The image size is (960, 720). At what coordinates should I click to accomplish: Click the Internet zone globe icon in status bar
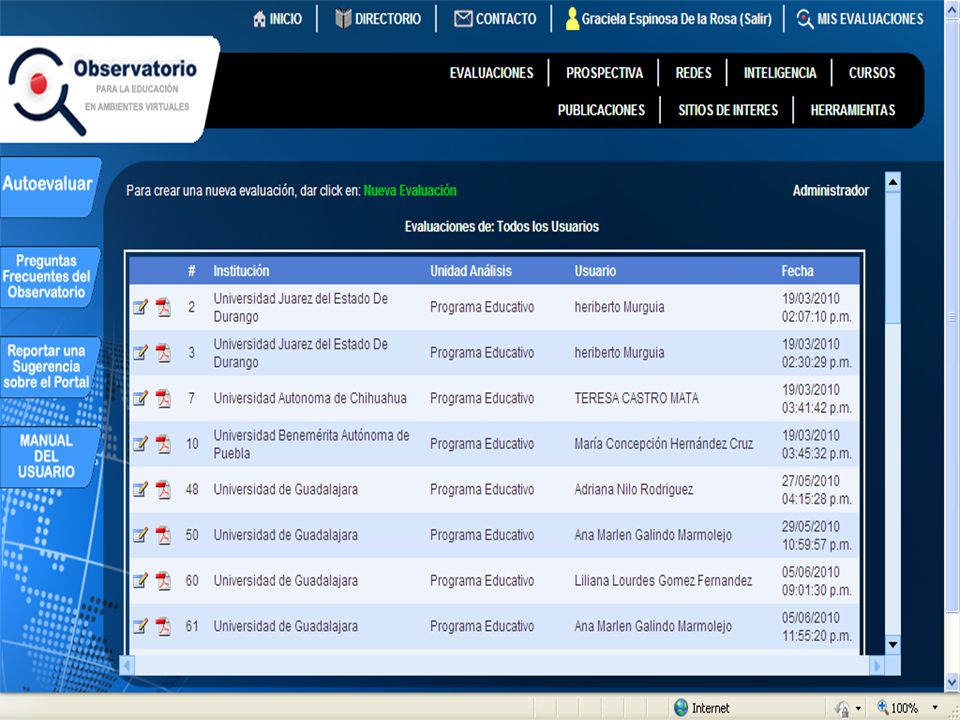tap(681, 708)
